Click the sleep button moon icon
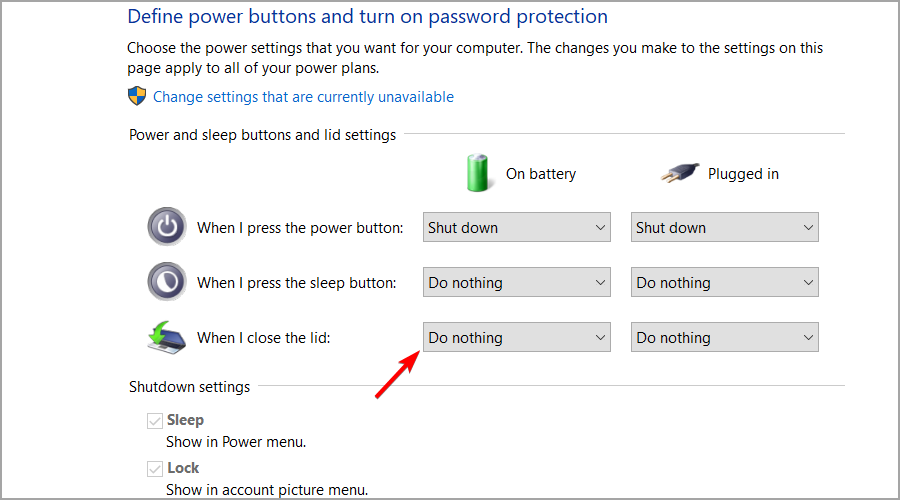 (x=166, y=282)
